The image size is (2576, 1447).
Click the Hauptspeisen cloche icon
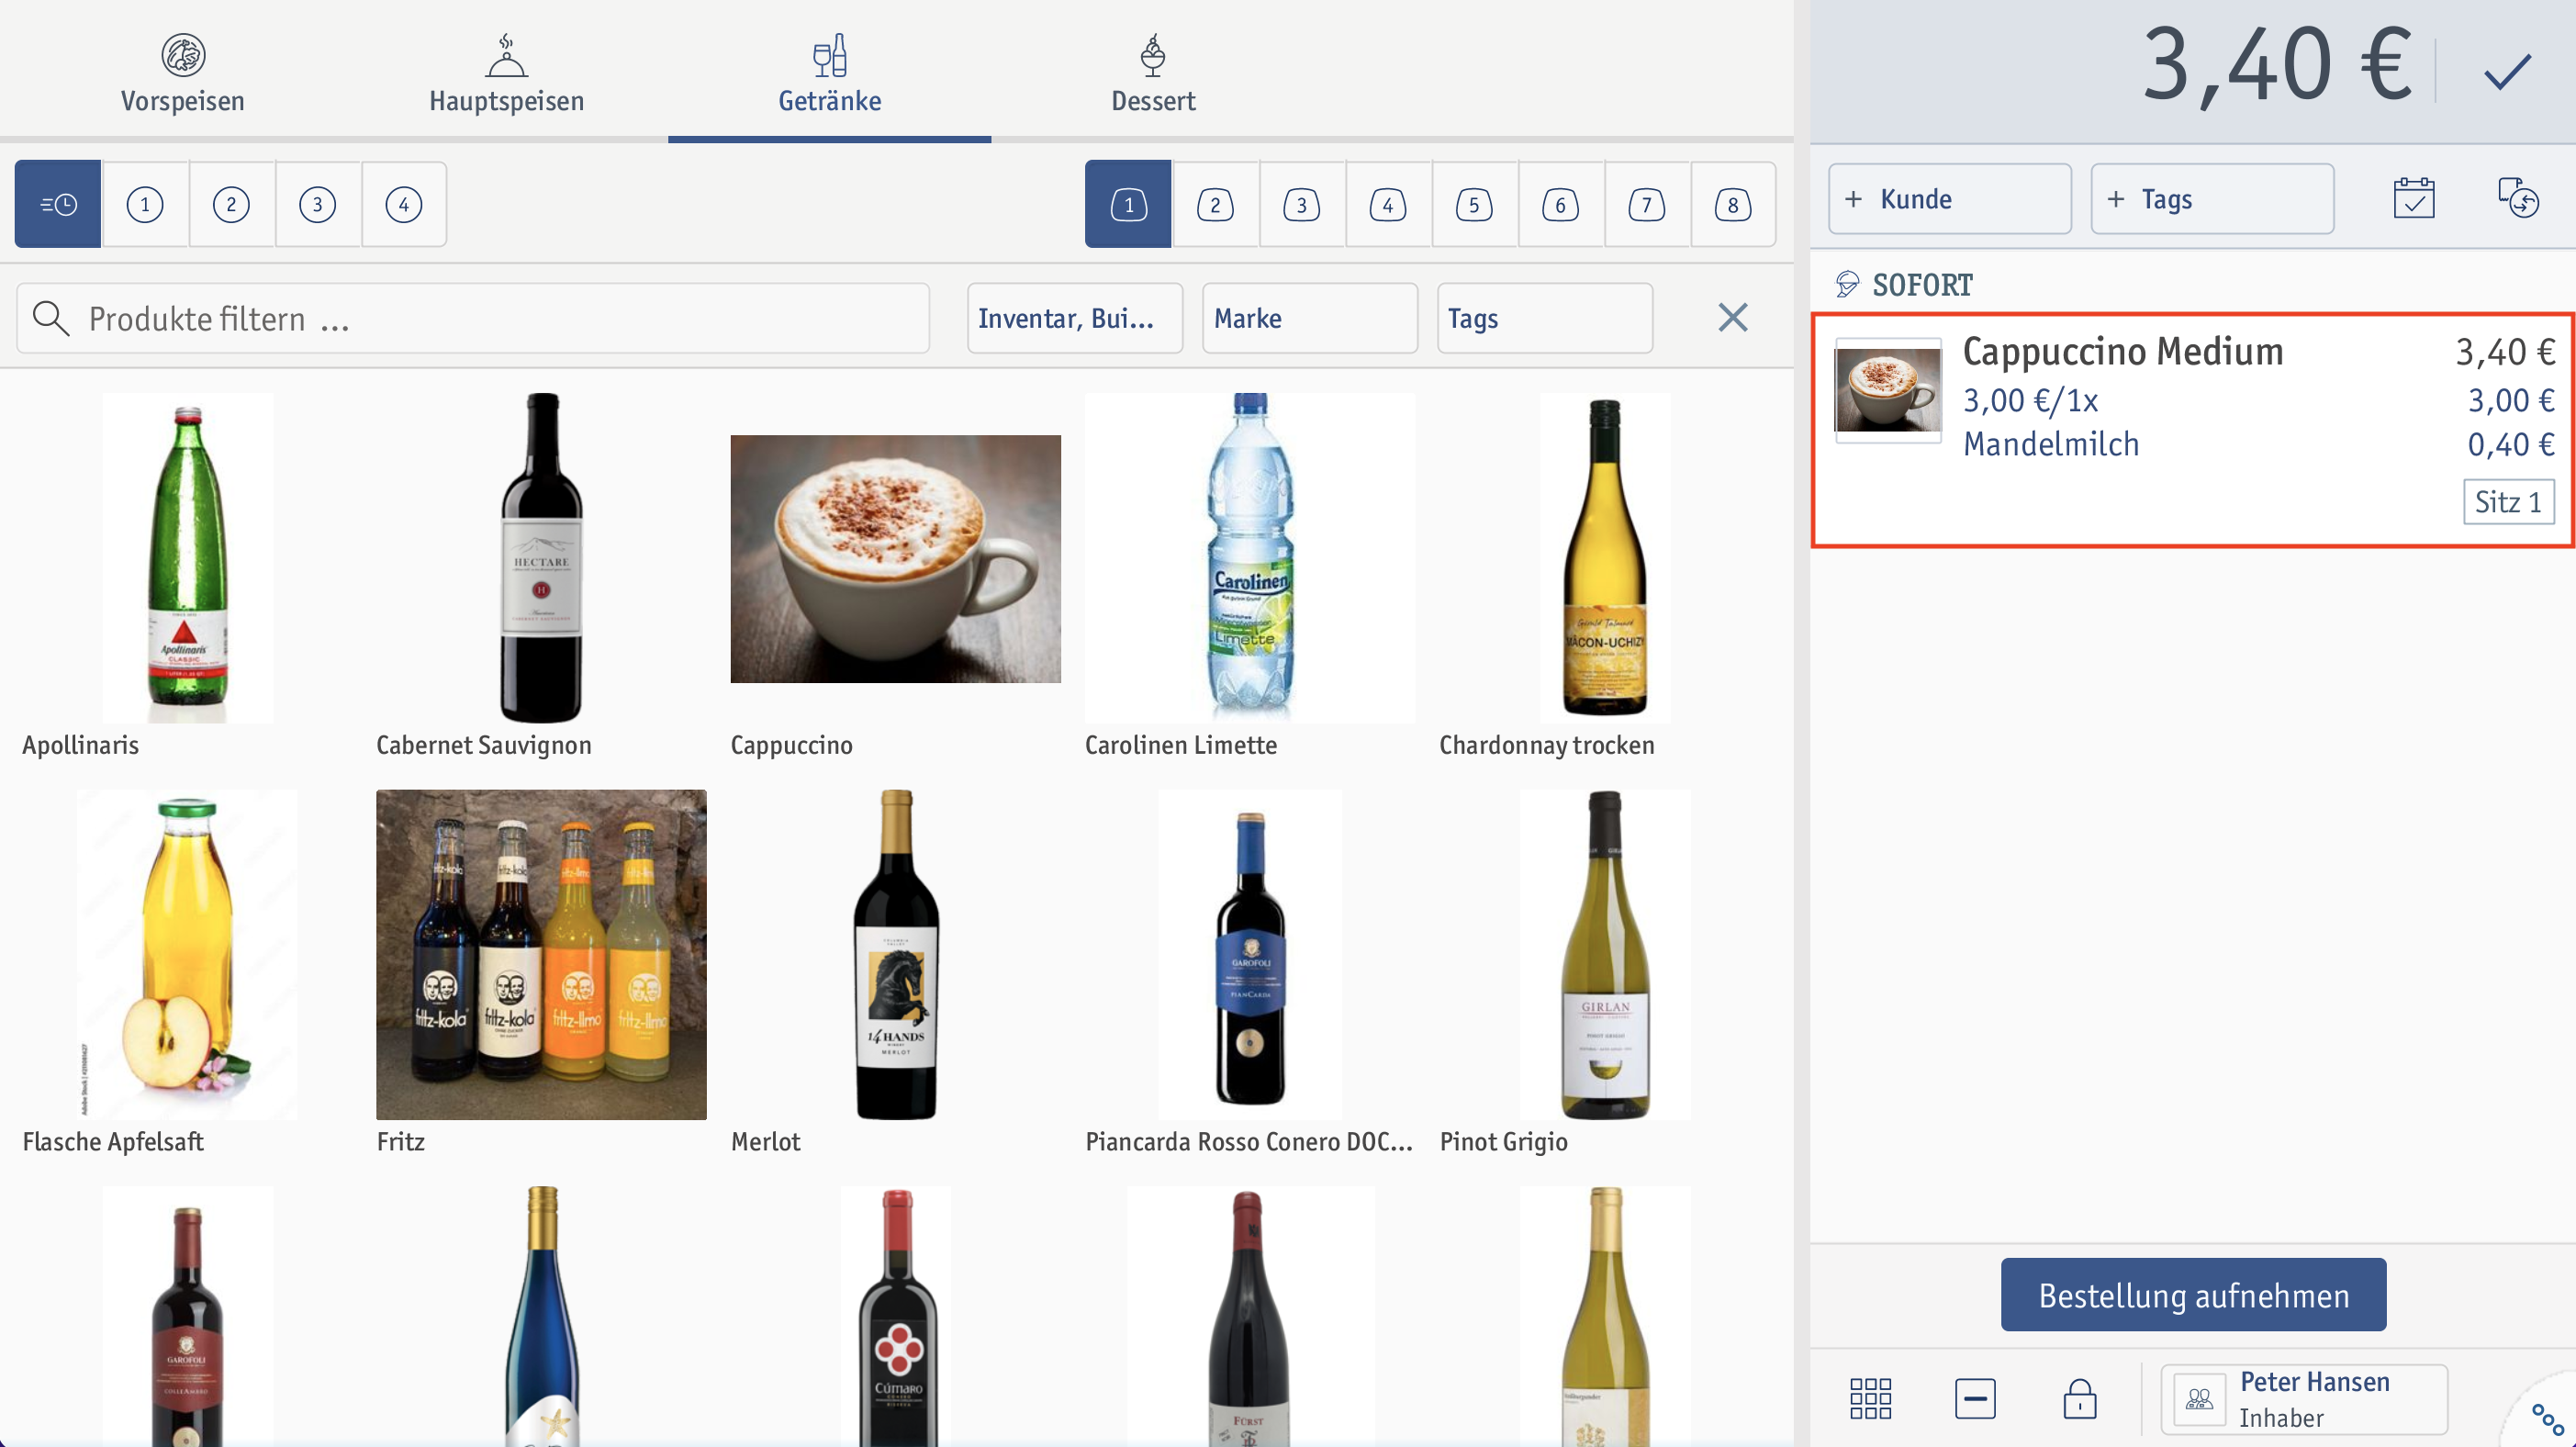506,55
